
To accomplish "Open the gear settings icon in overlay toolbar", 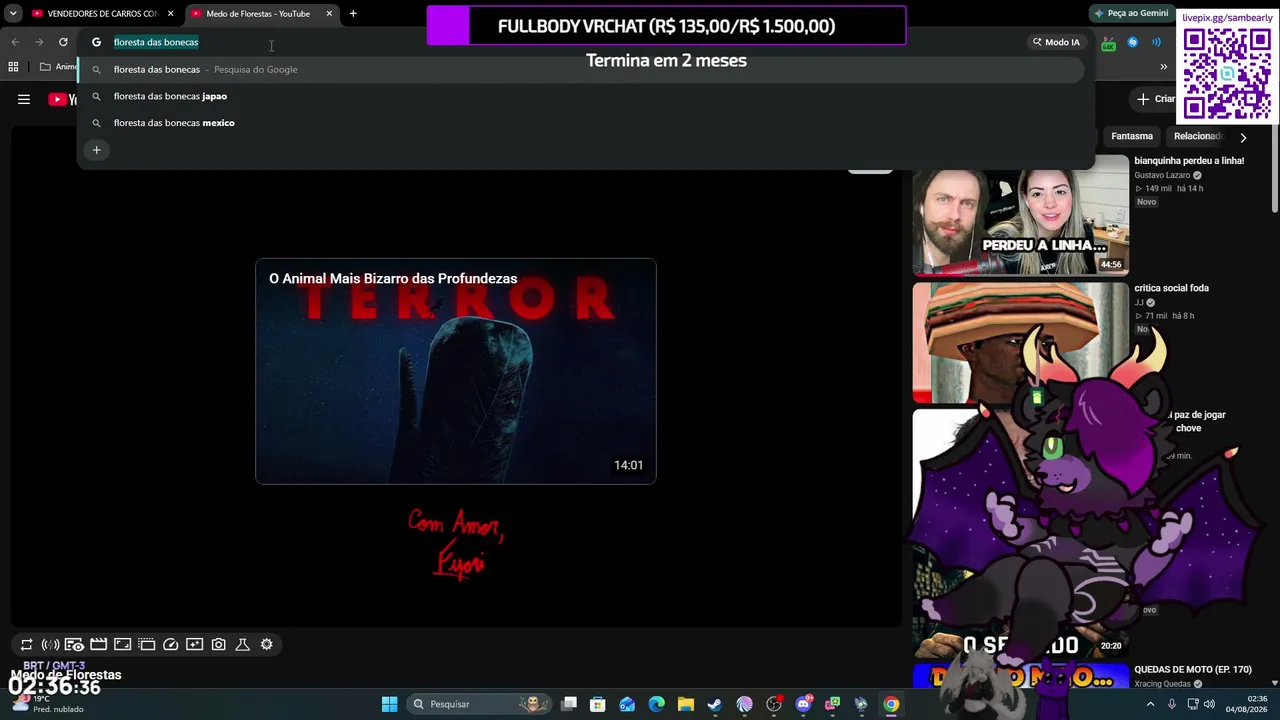I will tap(266, 645).
